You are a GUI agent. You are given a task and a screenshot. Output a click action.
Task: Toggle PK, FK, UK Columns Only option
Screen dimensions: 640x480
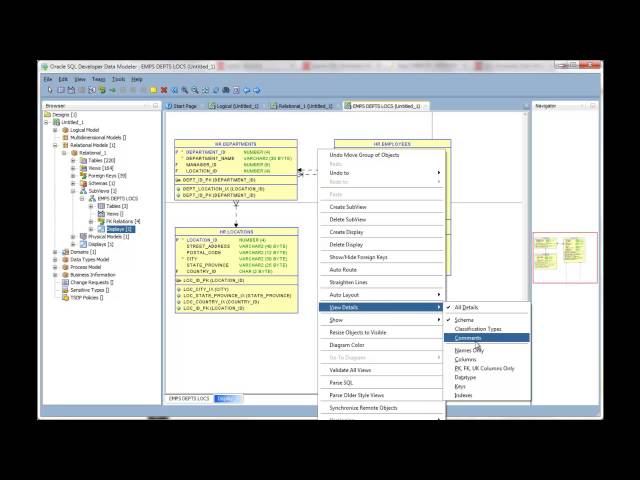point(487,369)
